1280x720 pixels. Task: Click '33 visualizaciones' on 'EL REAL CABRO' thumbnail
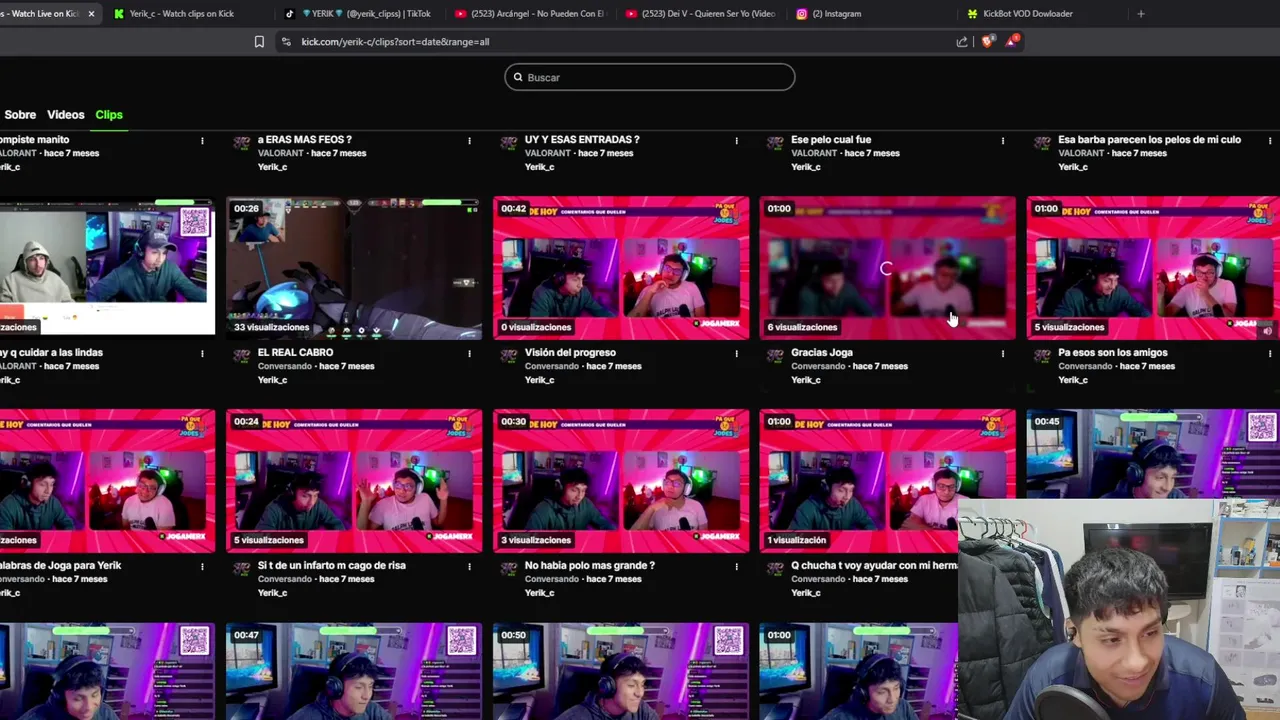pyautogui.click(x=272, y=327)
